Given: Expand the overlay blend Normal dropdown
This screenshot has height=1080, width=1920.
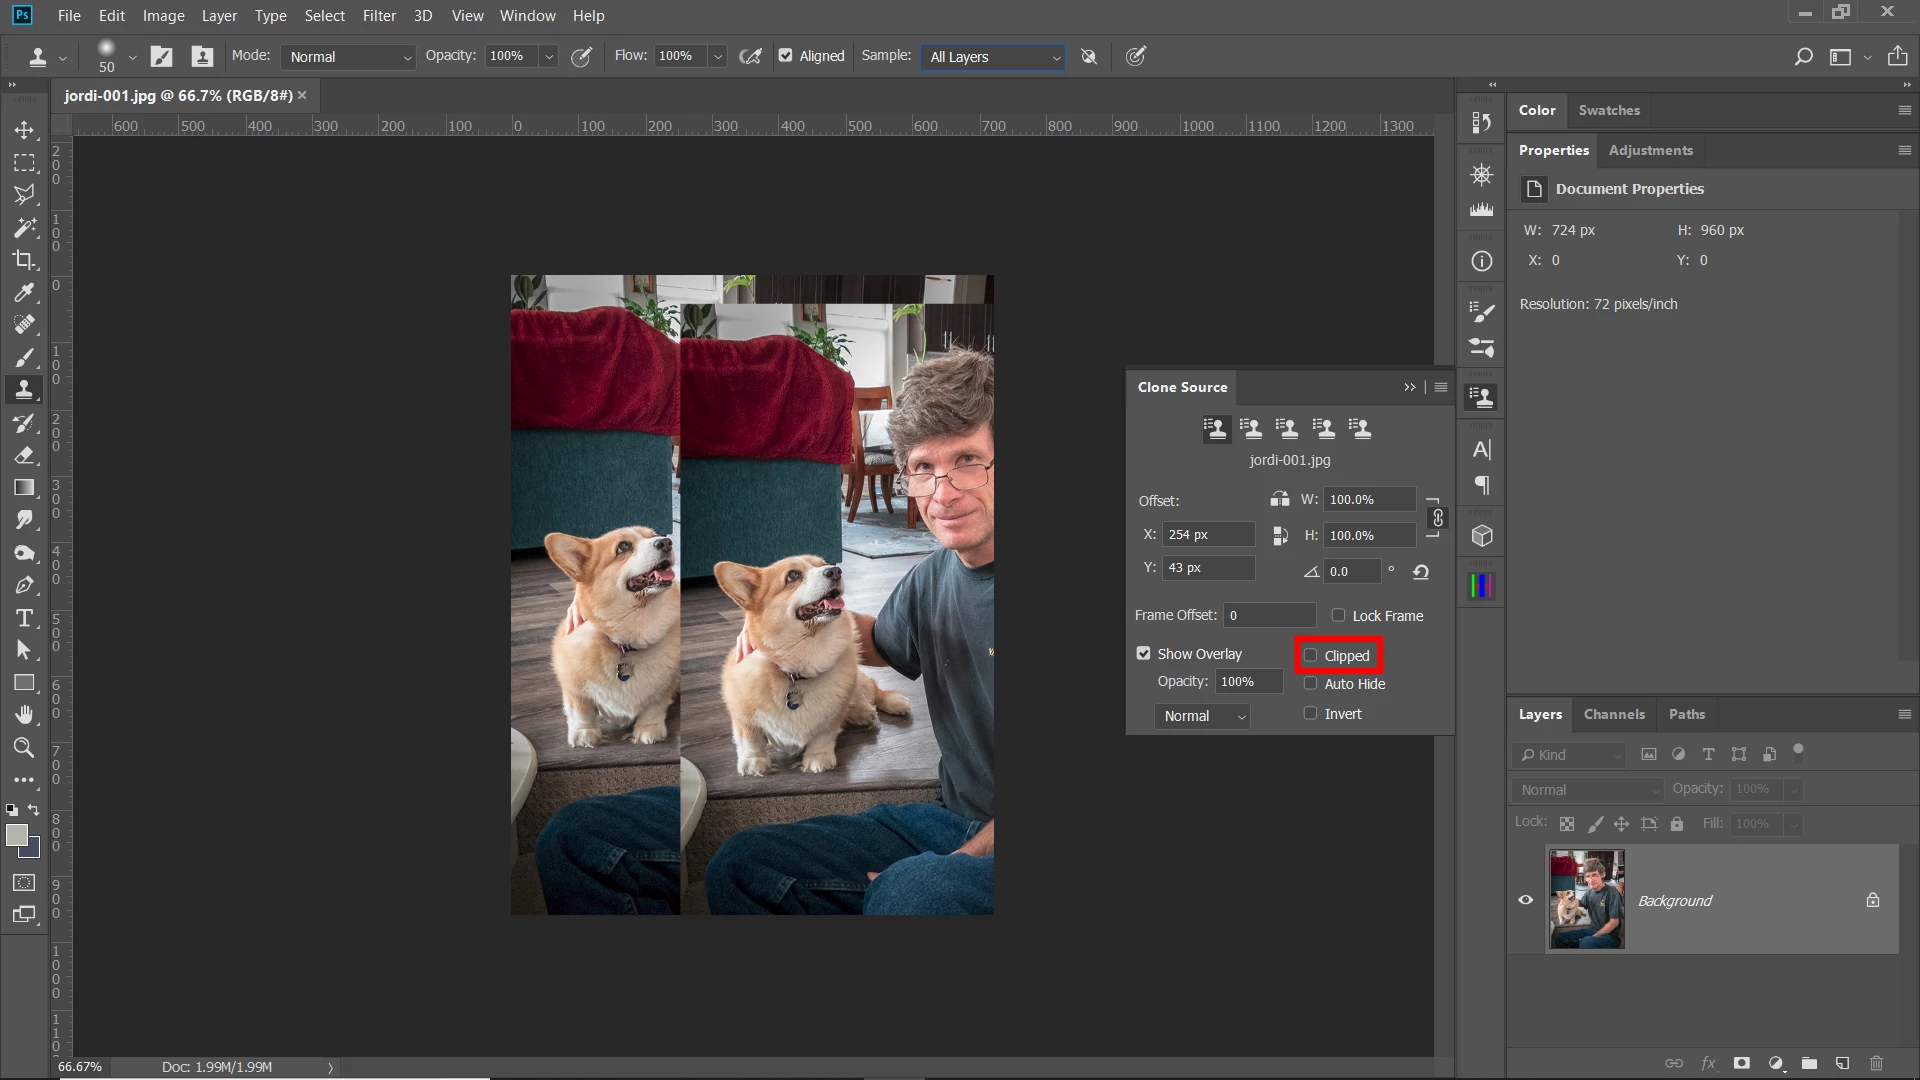Looking at the screenshot, I should (1204, 716).
